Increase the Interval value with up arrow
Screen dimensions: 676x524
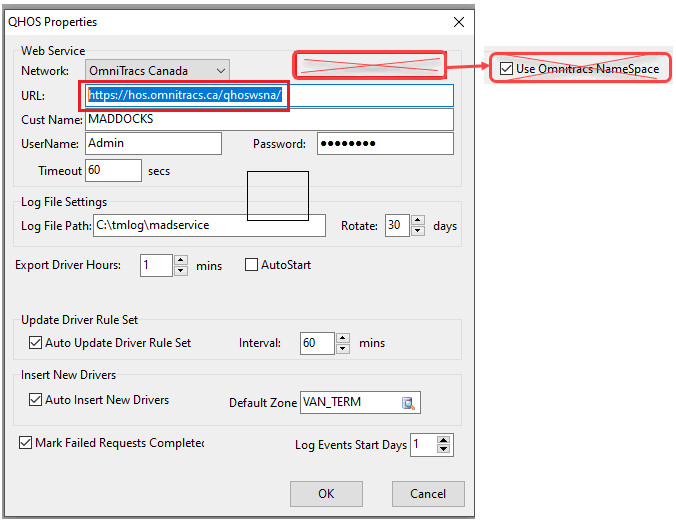[343, 338]
